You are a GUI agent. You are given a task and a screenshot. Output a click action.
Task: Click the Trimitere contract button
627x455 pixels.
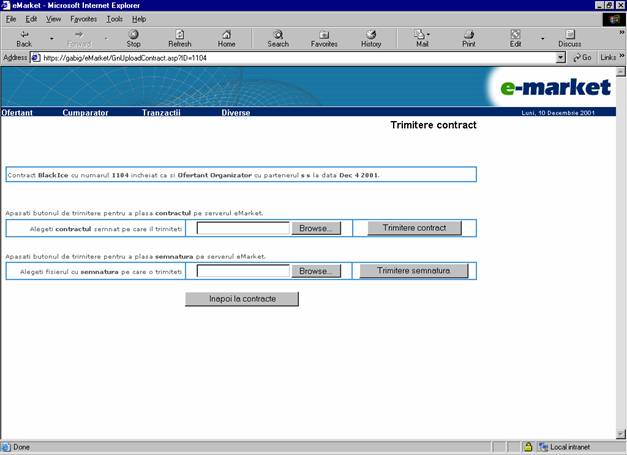point(414,228)
